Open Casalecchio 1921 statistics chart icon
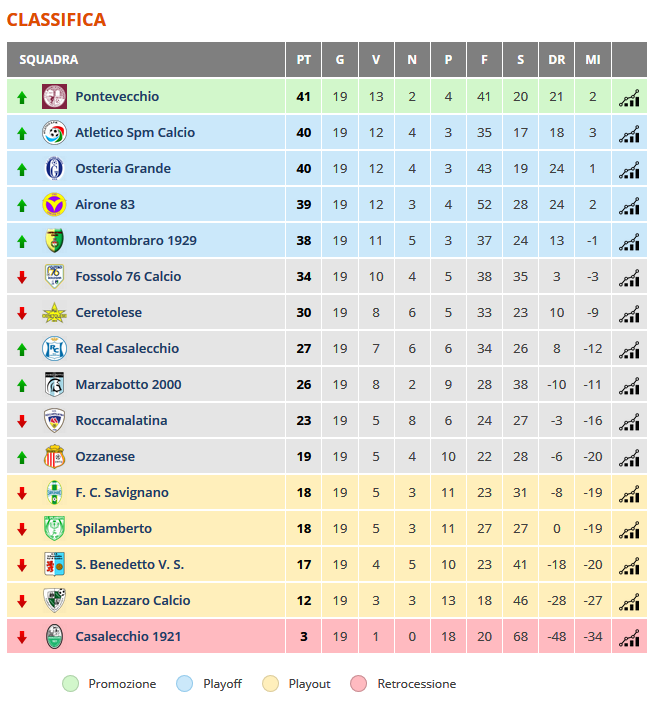Image resolution: width=661 pixels, height=701 pixels. (x=629, y=638)
